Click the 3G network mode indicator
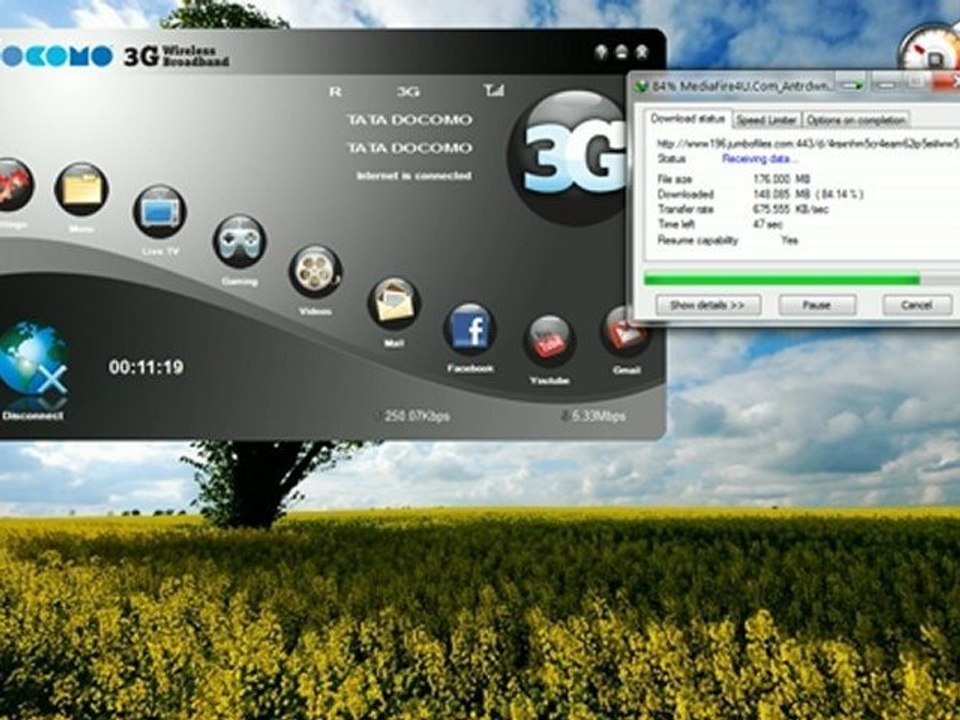960x720 pixels. click(408, 92)
